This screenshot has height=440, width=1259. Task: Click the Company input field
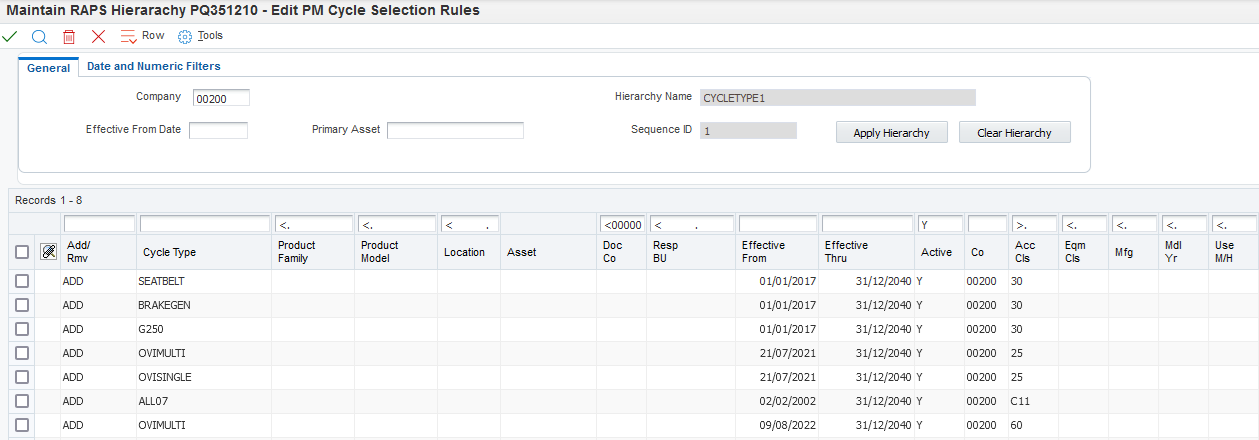coord(220,98)
